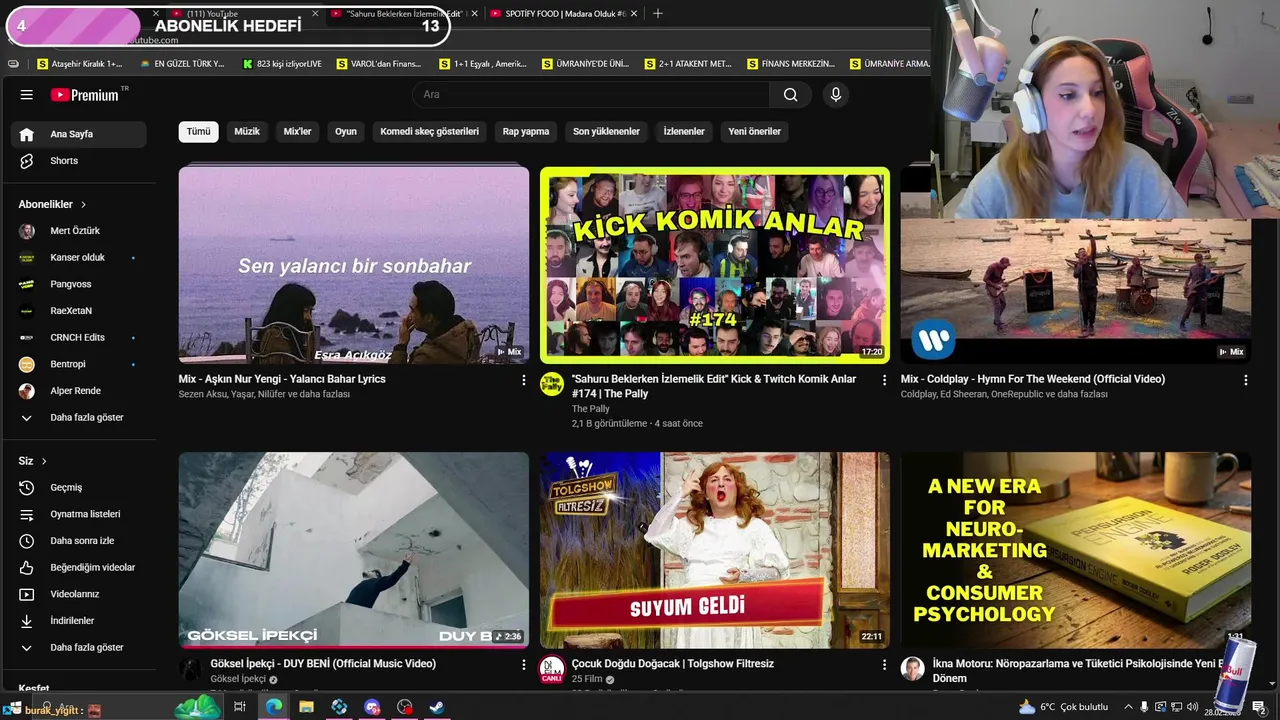Open 823 kişi izliyor LIVE bookmark

click(283, 64)
